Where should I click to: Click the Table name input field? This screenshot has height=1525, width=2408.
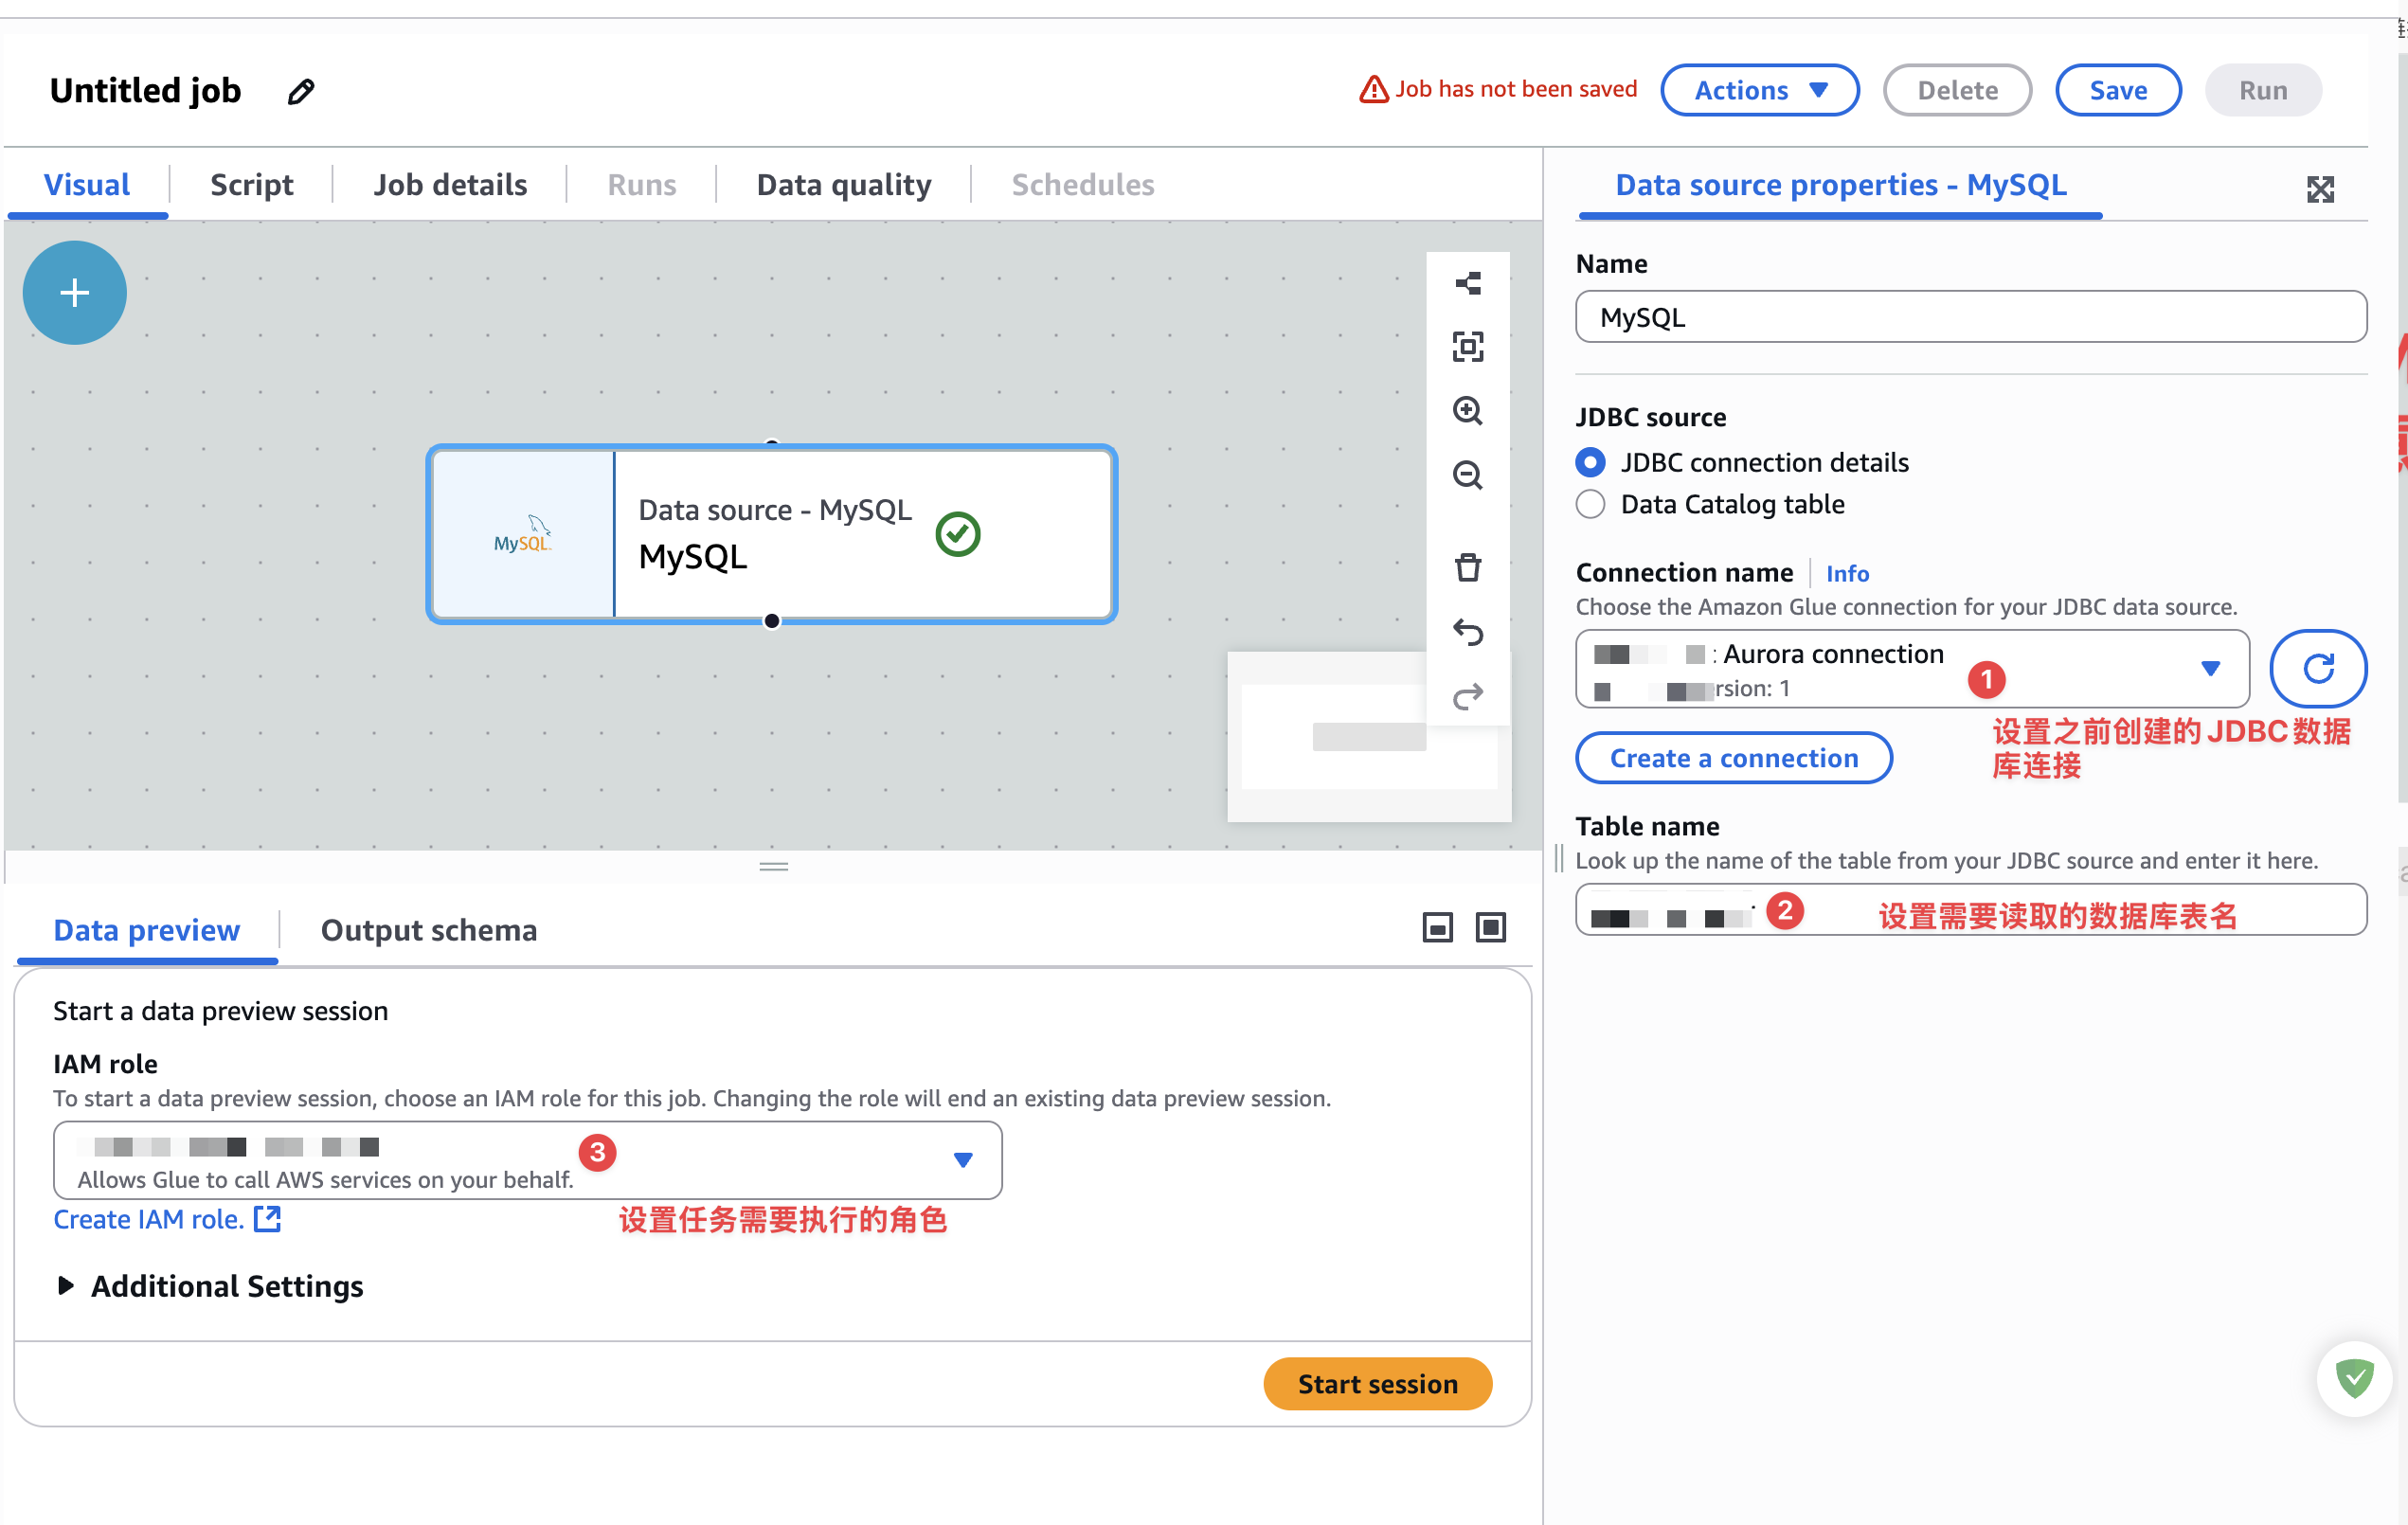coord(1970,910)
